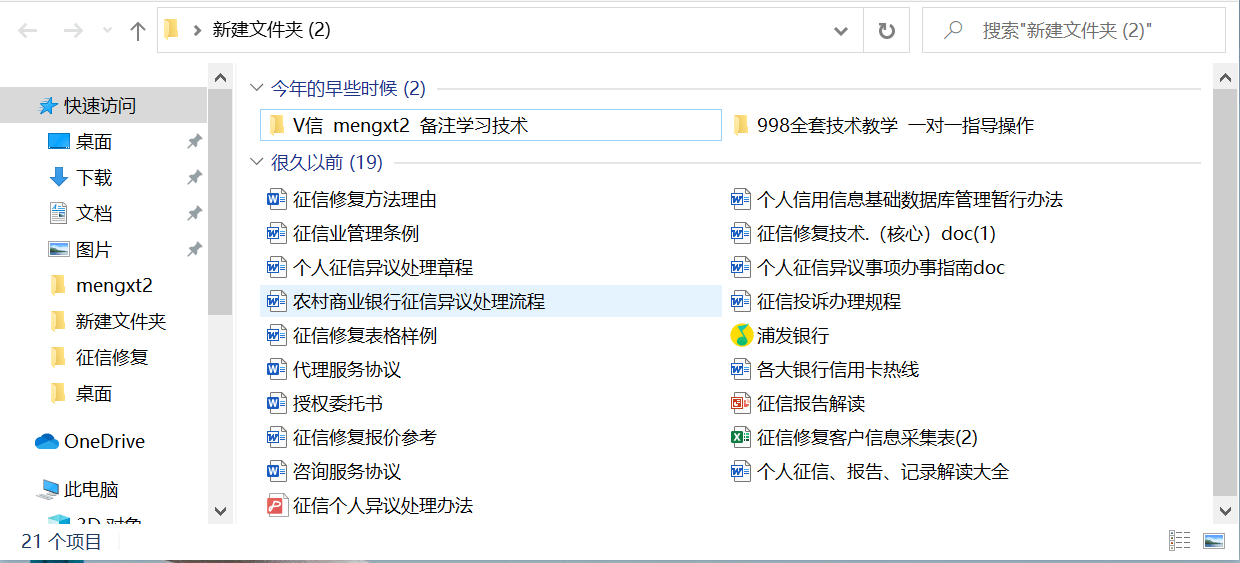The width and height of the screenshot is (1240, 563).
Task: Click the Refresh button beside address bar
Action: pyautogui.click(x=886, y=31)
